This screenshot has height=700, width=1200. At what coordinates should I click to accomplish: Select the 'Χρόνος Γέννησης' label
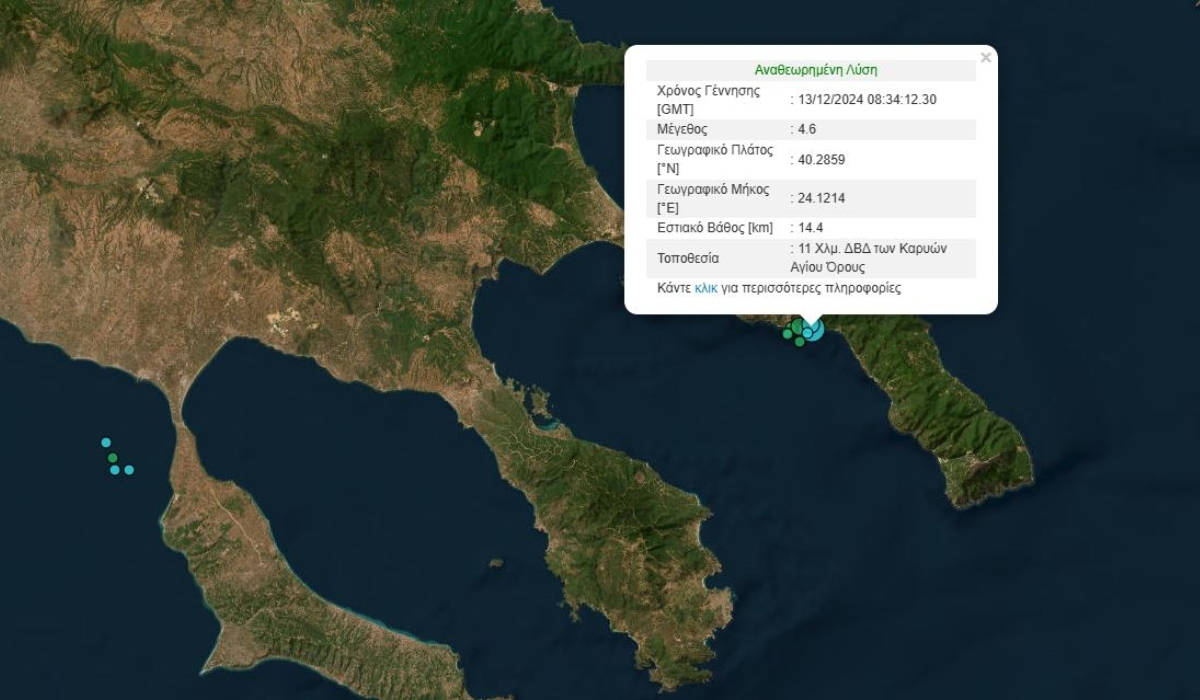click(708, 90)
